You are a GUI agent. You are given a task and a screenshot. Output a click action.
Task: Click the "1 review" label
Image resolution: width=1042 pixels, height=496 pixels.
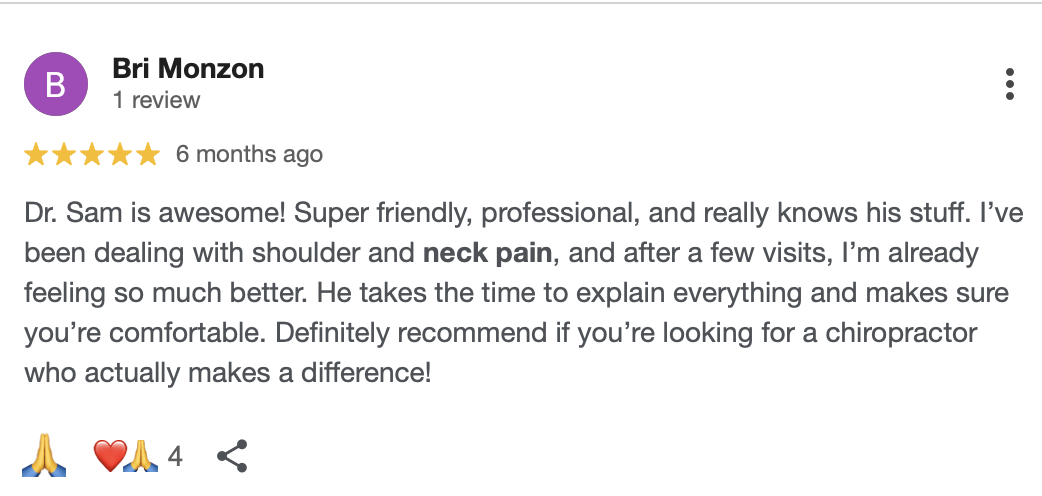click(x=156, y=100)
